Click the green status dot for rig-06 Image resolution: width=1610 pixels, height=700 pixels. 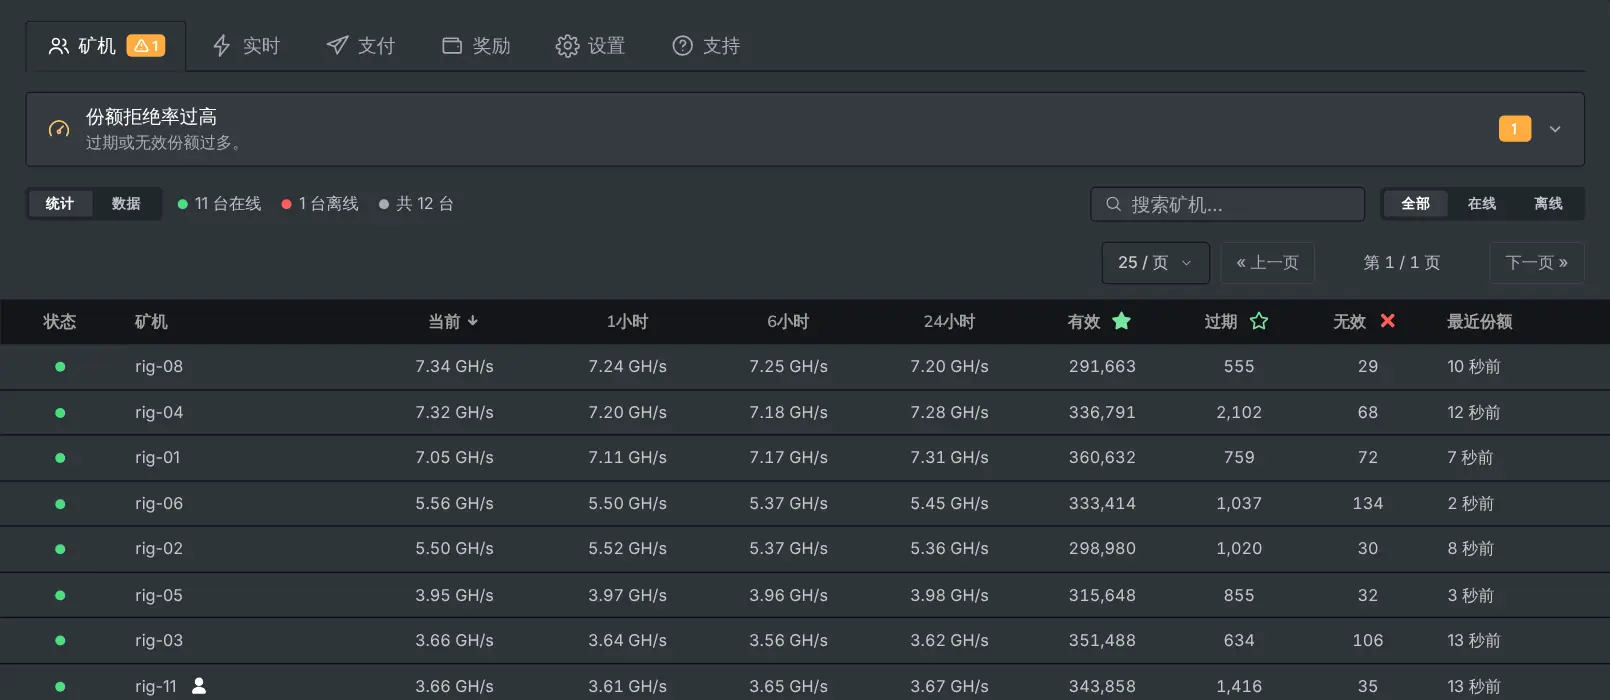click(60, 504)
